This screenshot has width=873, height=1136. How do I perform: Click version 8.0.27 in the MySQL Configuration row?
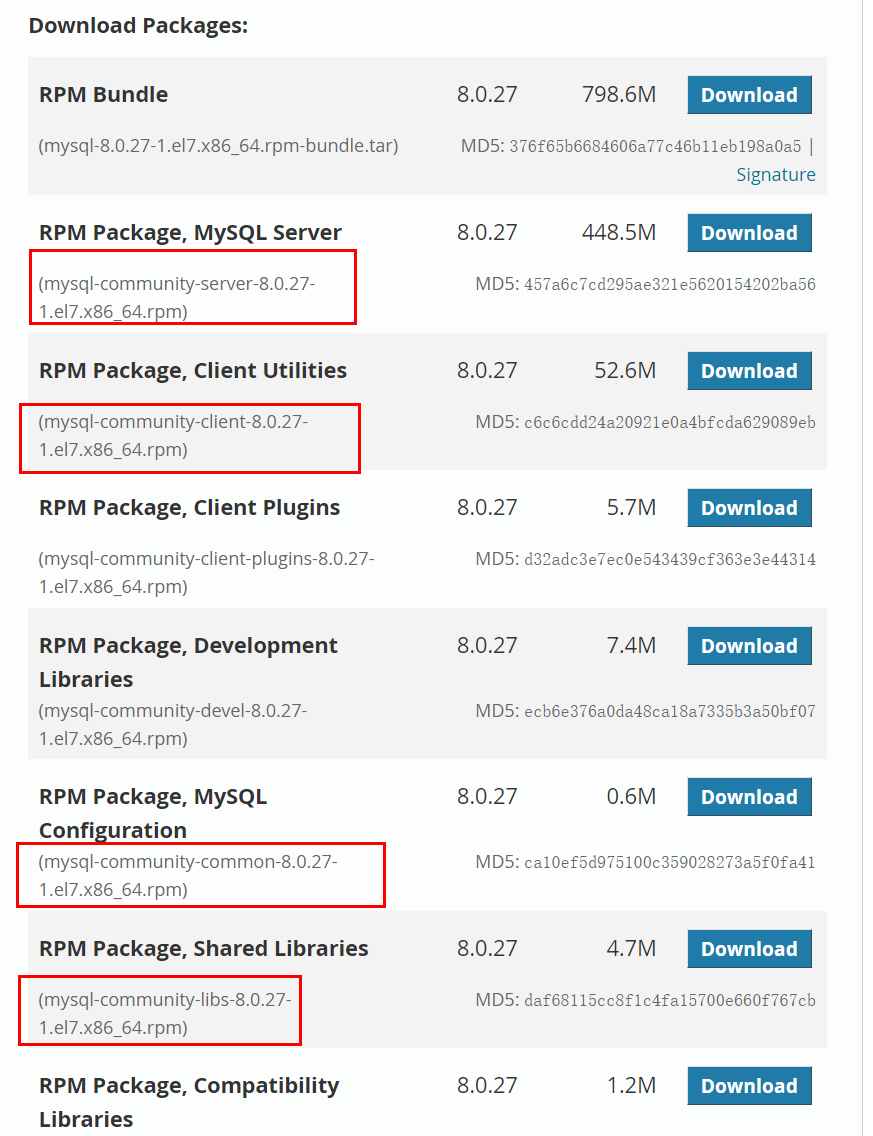487,796
